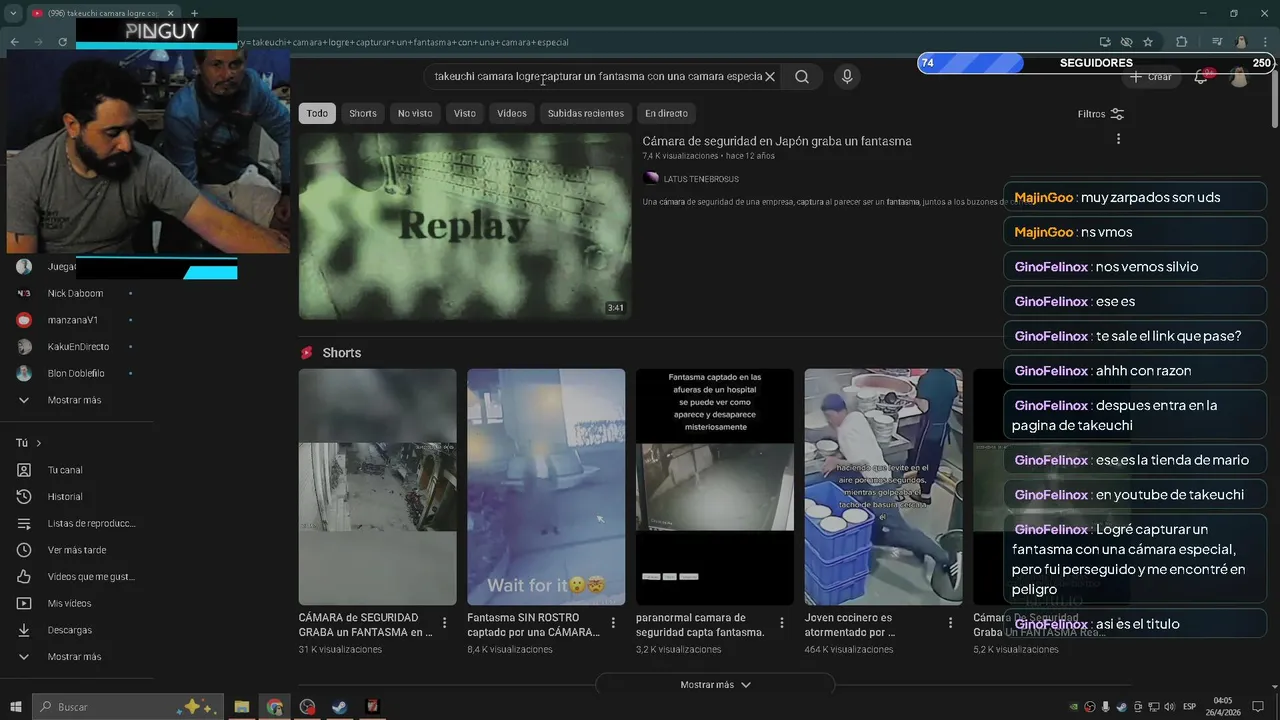Expand more Shorts with Mostrar más button

(x=715, y=685)
